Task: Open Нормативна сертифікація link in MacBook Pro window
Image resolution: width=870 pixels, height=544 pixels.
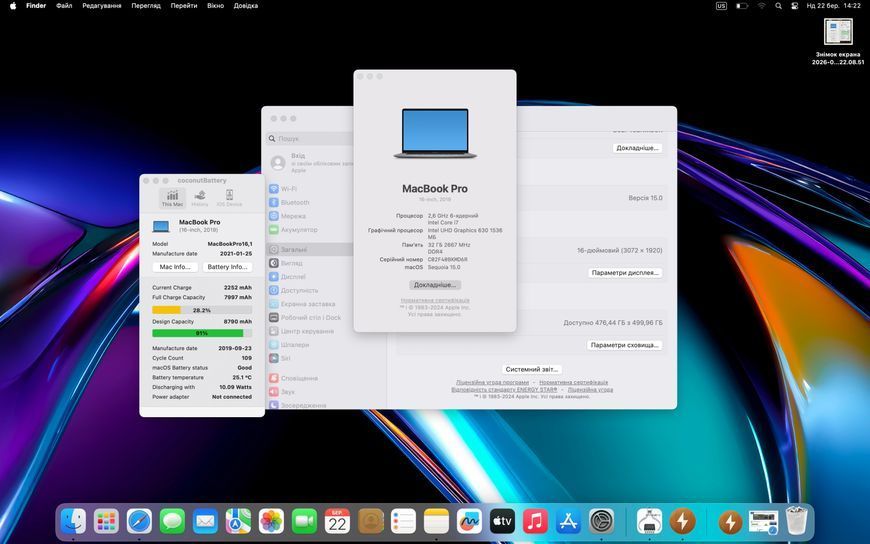Action: pyautogui.click(x=435, y=300)
